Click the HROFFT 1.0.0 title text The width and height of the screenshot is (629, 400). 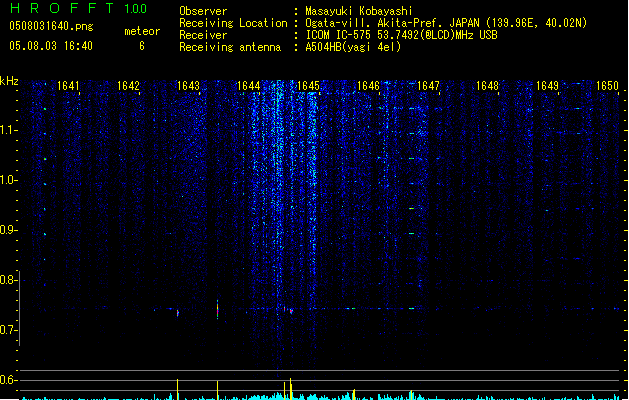point(78,8)
